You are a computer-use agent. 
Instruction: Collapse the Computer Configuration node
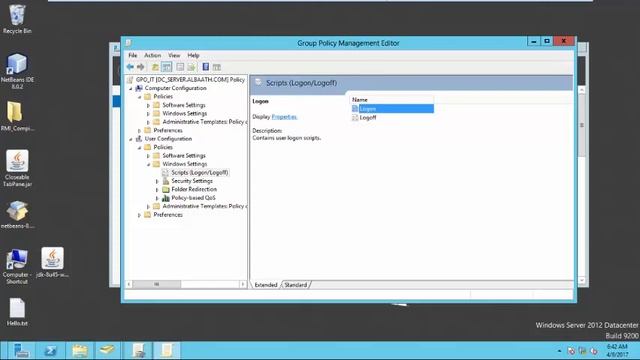pyautogui.click(x=131, y=89)
